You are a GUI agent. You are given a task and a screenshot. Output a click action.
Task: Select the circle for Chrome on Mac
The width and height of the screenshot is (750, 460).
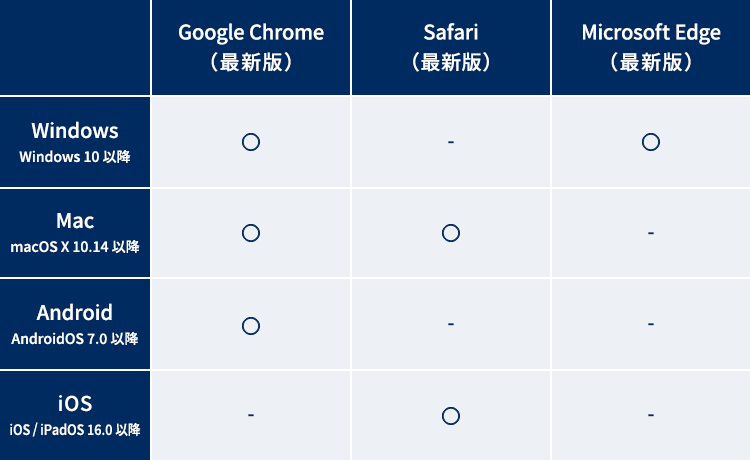coord(251,233)
